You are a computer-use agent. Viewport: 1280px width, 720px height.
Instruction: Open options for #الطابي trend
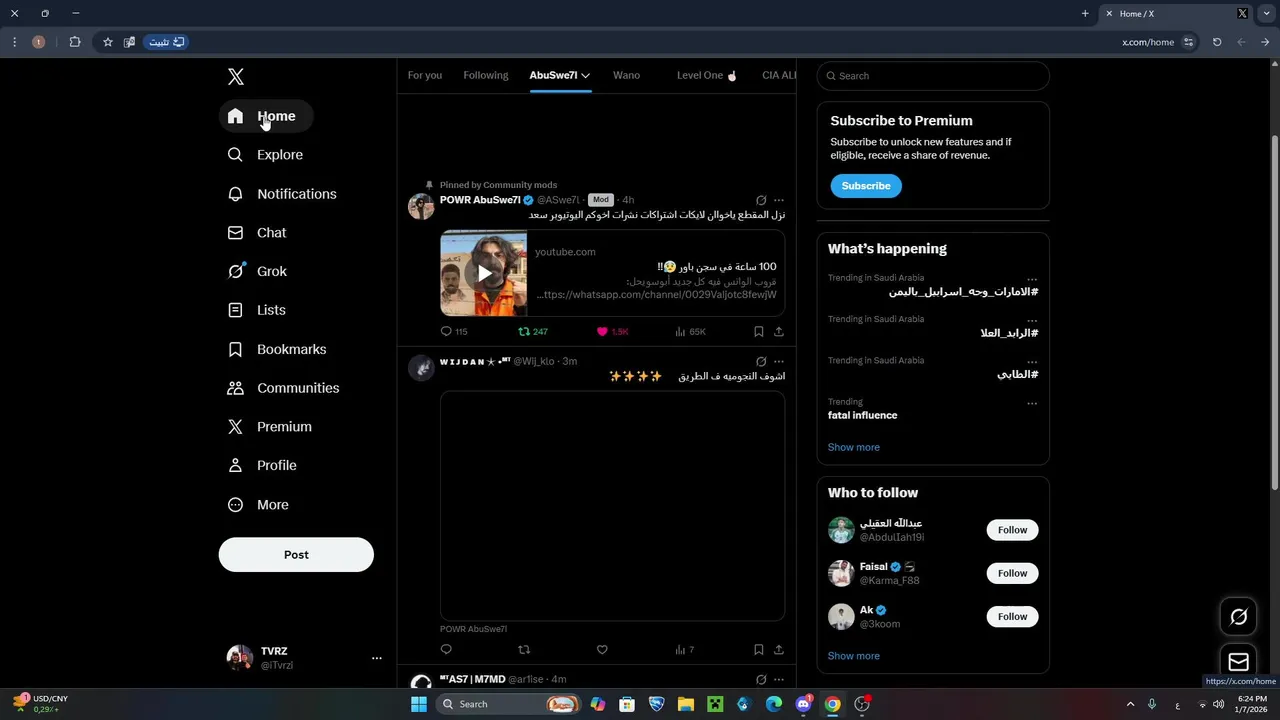(1032, 362)
